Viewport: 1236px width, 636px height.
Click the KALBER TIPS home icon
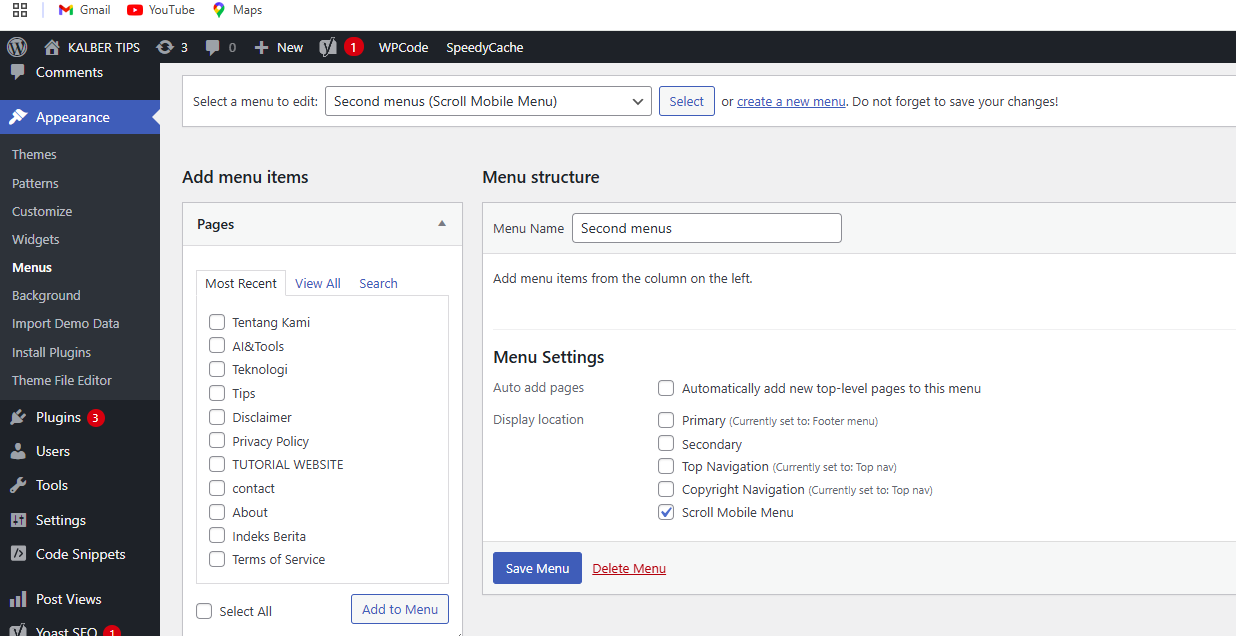click(53, 47)
